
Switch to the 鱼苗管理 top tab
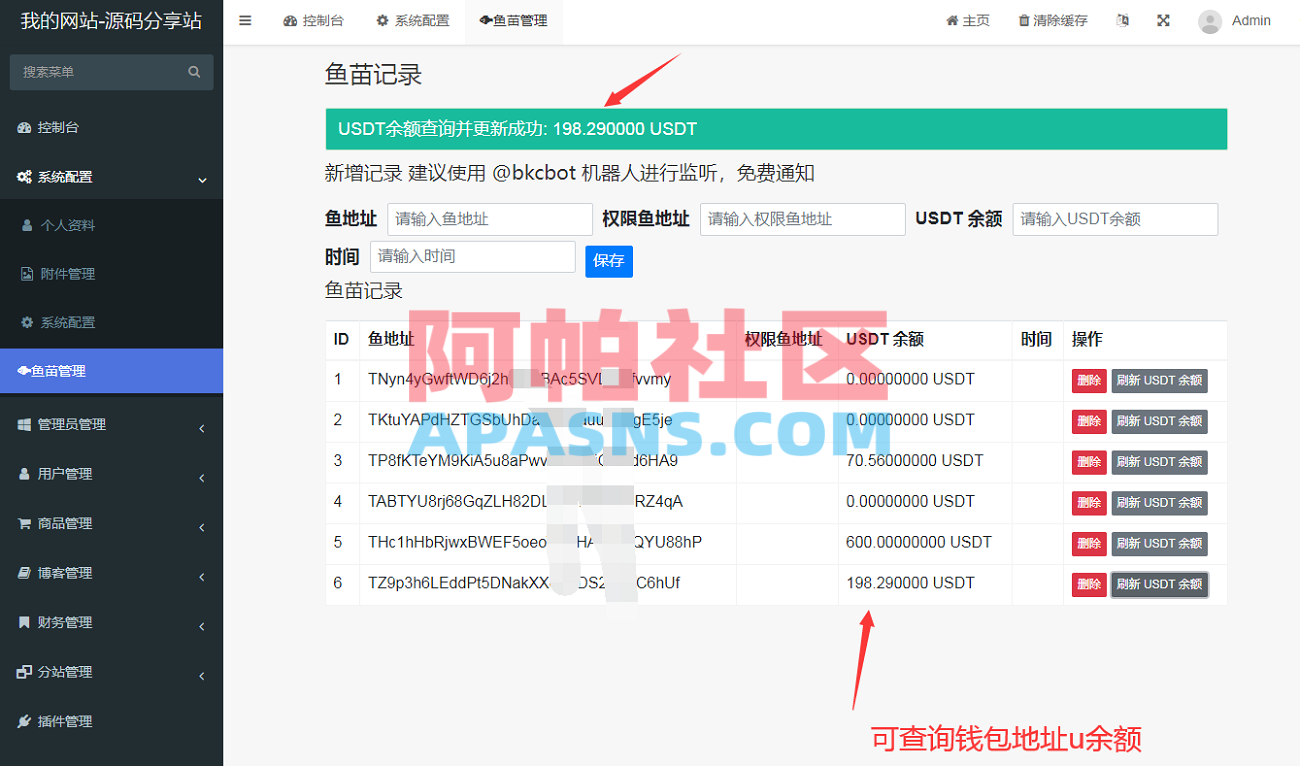(x=514, y=20)
